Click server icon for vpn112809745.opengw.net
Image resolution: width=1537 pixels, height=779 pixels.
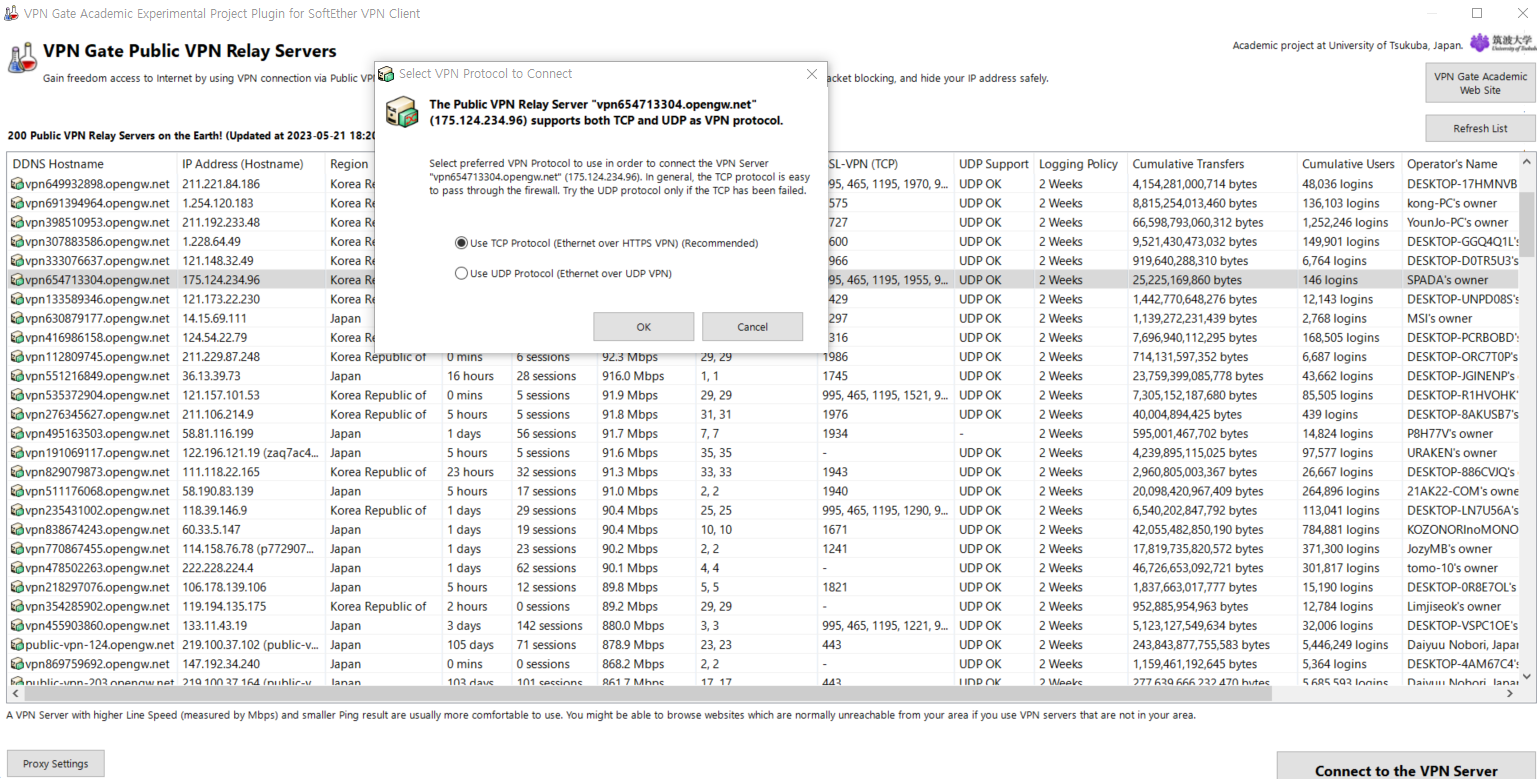click(x=17, y=357)
